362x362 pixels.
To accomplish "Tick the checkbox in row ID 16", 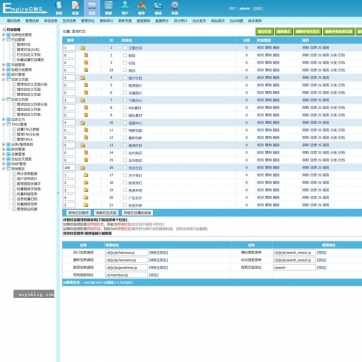I will [x=125, y=168].
